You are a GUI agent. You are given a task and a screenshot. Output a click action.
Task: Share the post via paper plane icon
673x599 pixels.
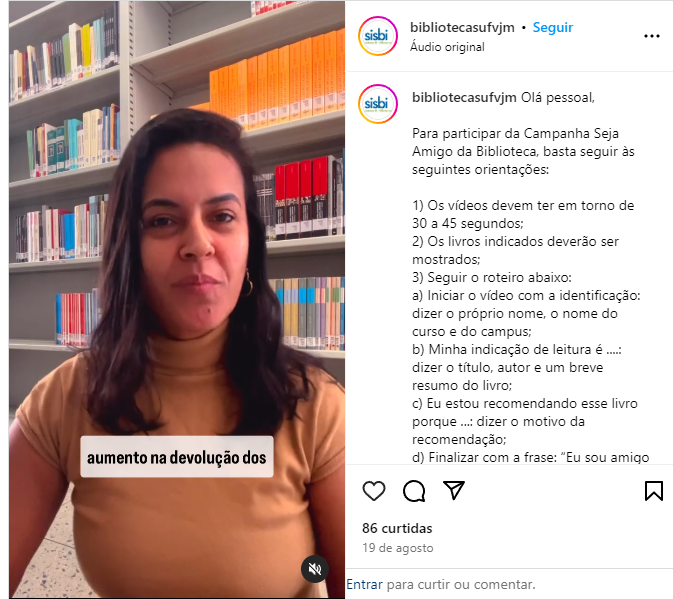tap(454, 490)
